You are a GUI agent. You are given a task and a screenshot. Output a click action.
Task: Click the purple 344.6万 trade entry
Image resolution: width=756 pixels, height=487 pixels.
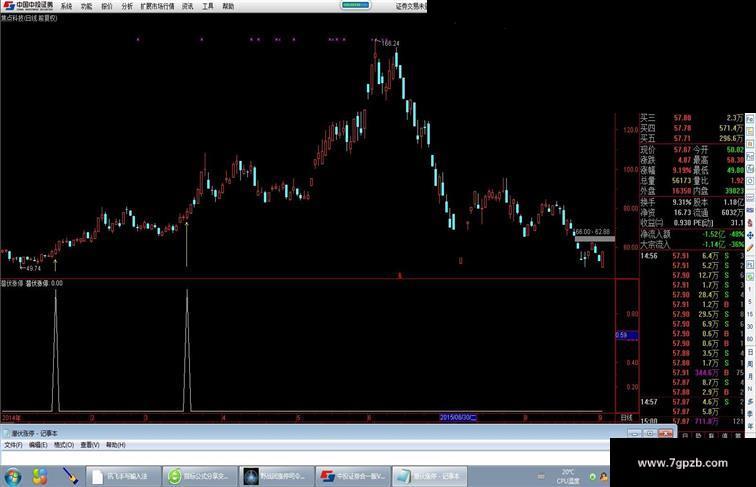tap(707, 373)
